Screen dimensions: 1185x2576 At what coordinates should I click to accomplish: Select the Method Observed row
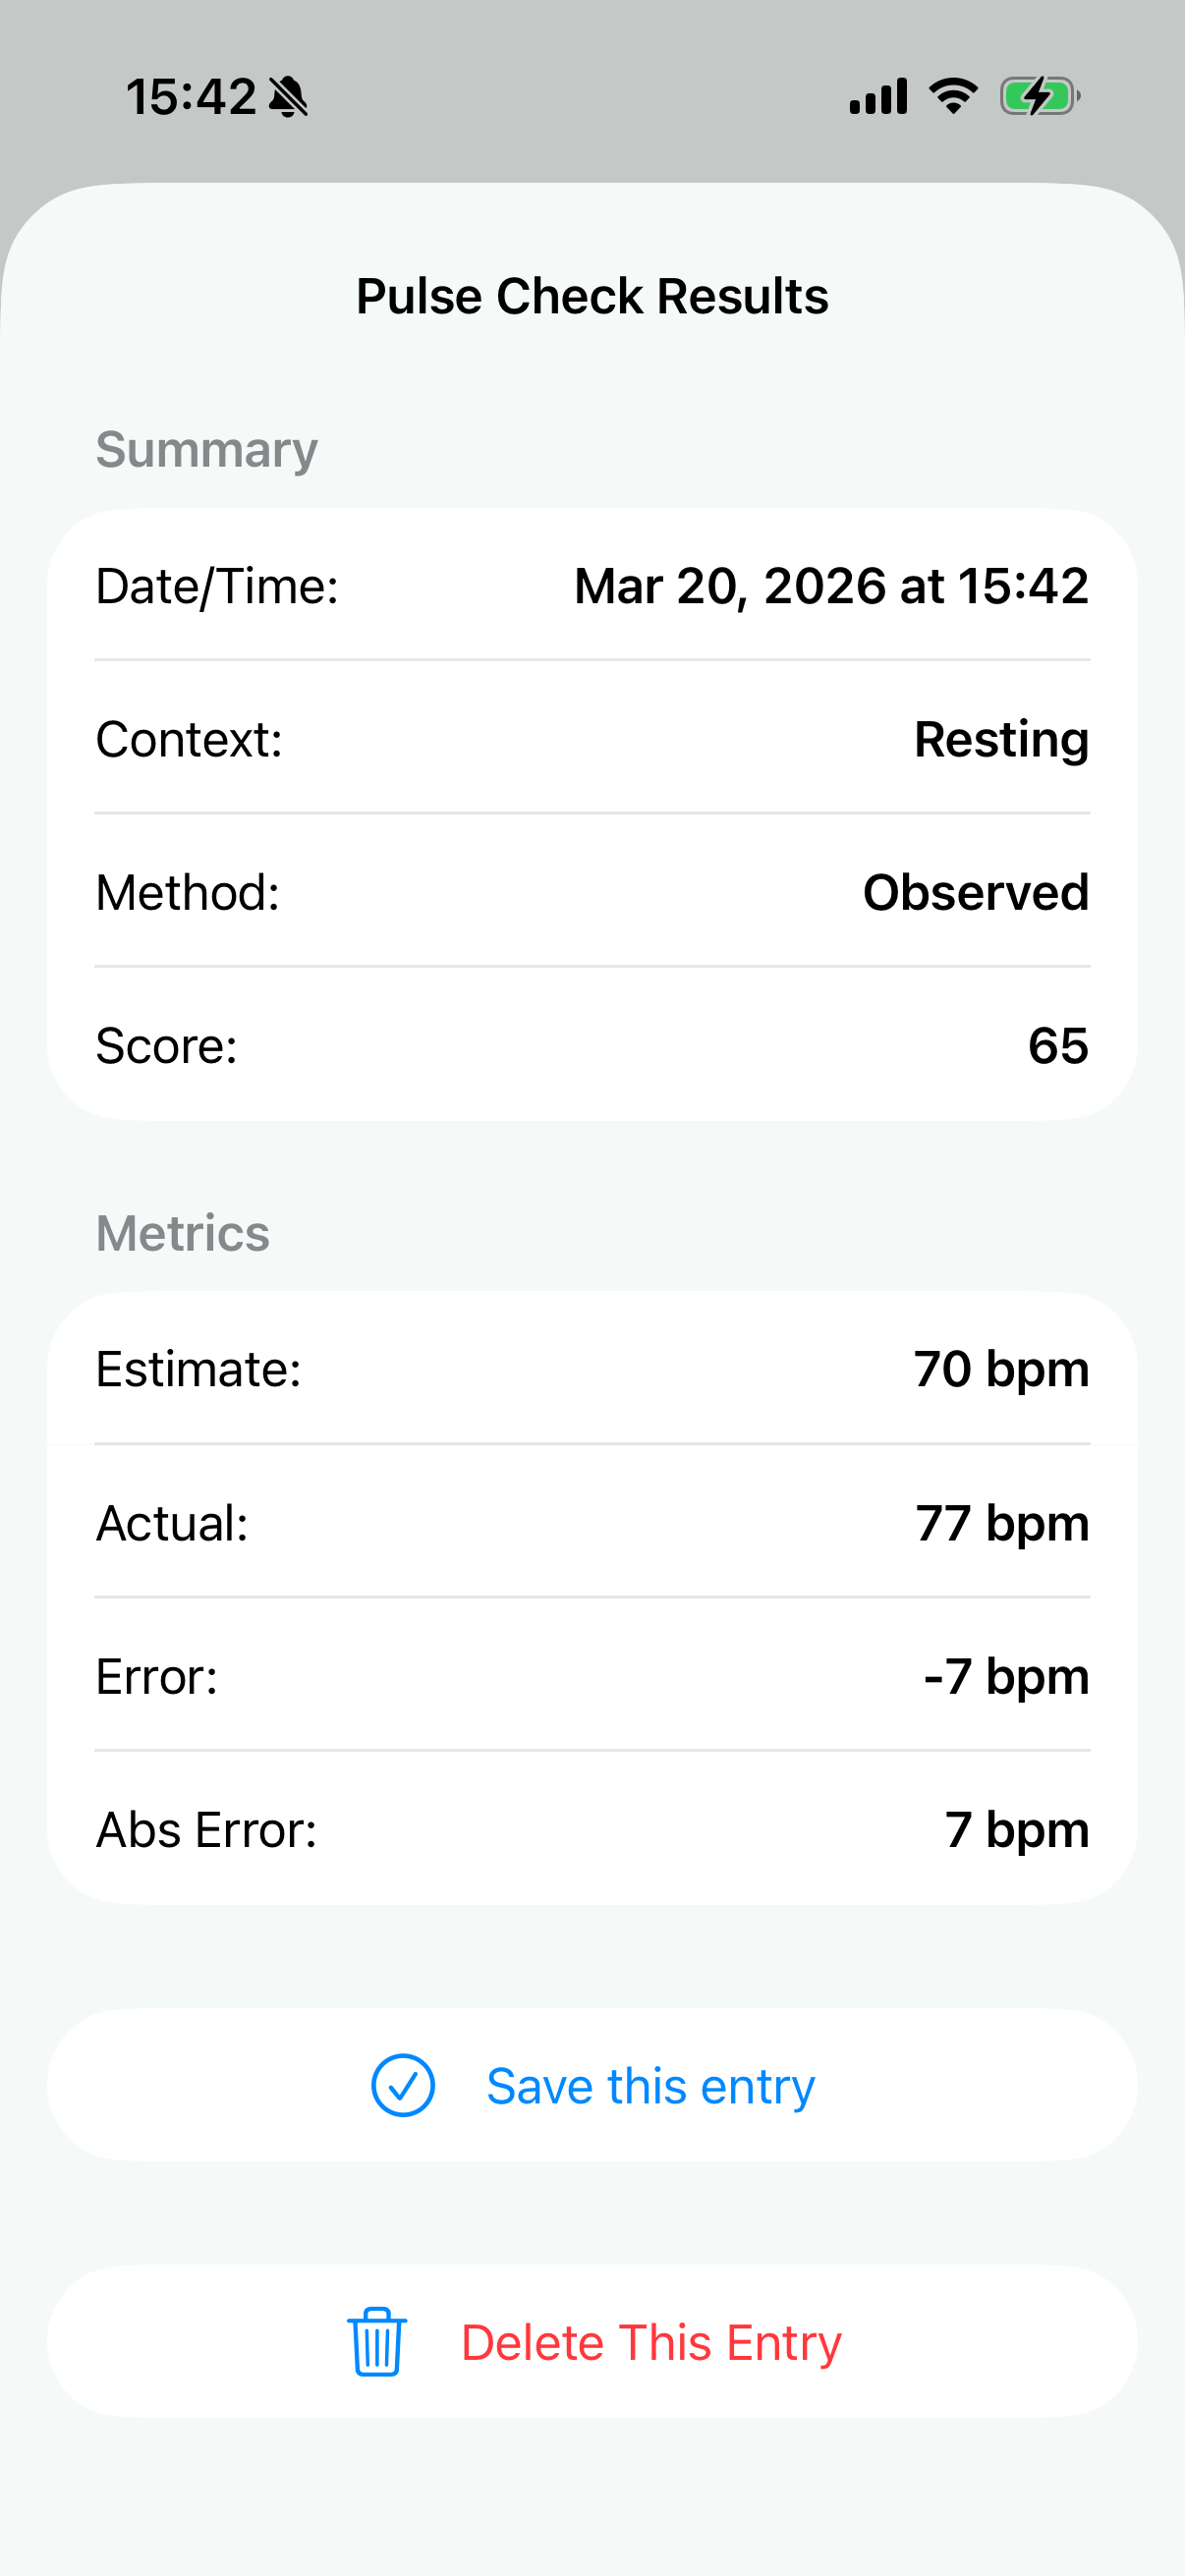tap(592, 893)
